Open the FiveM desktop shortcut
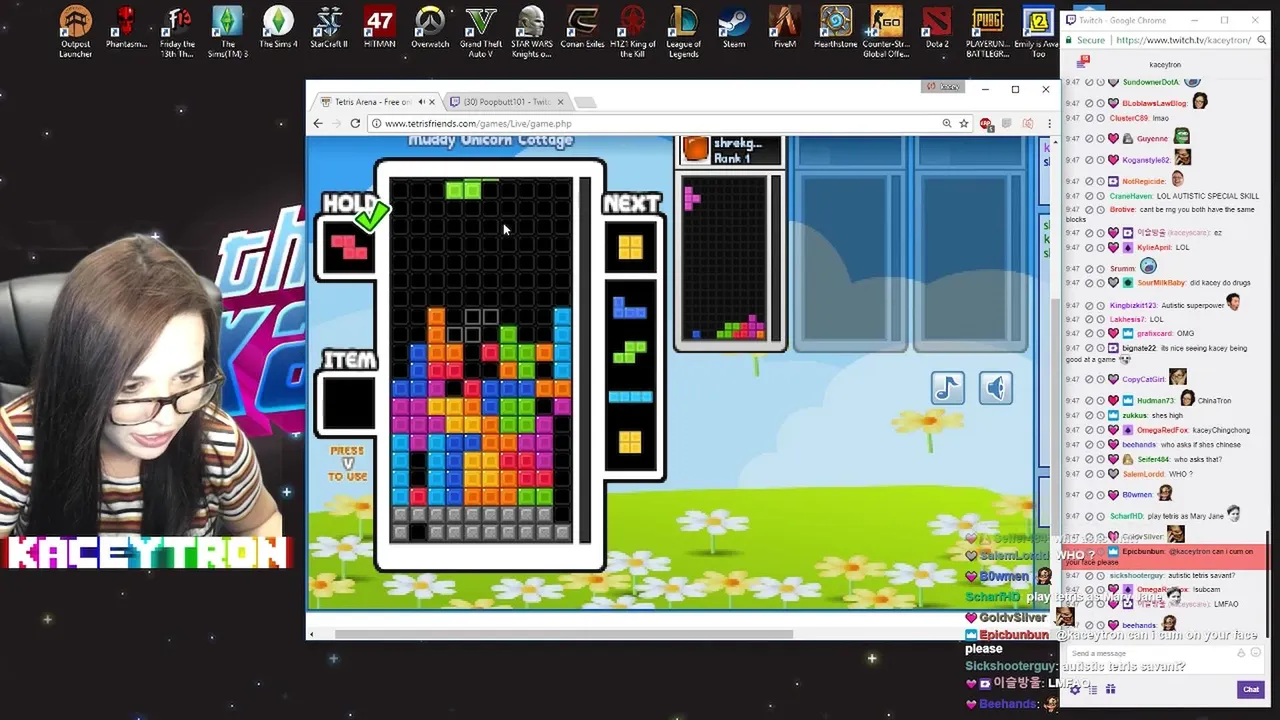 tap(785, 28)
